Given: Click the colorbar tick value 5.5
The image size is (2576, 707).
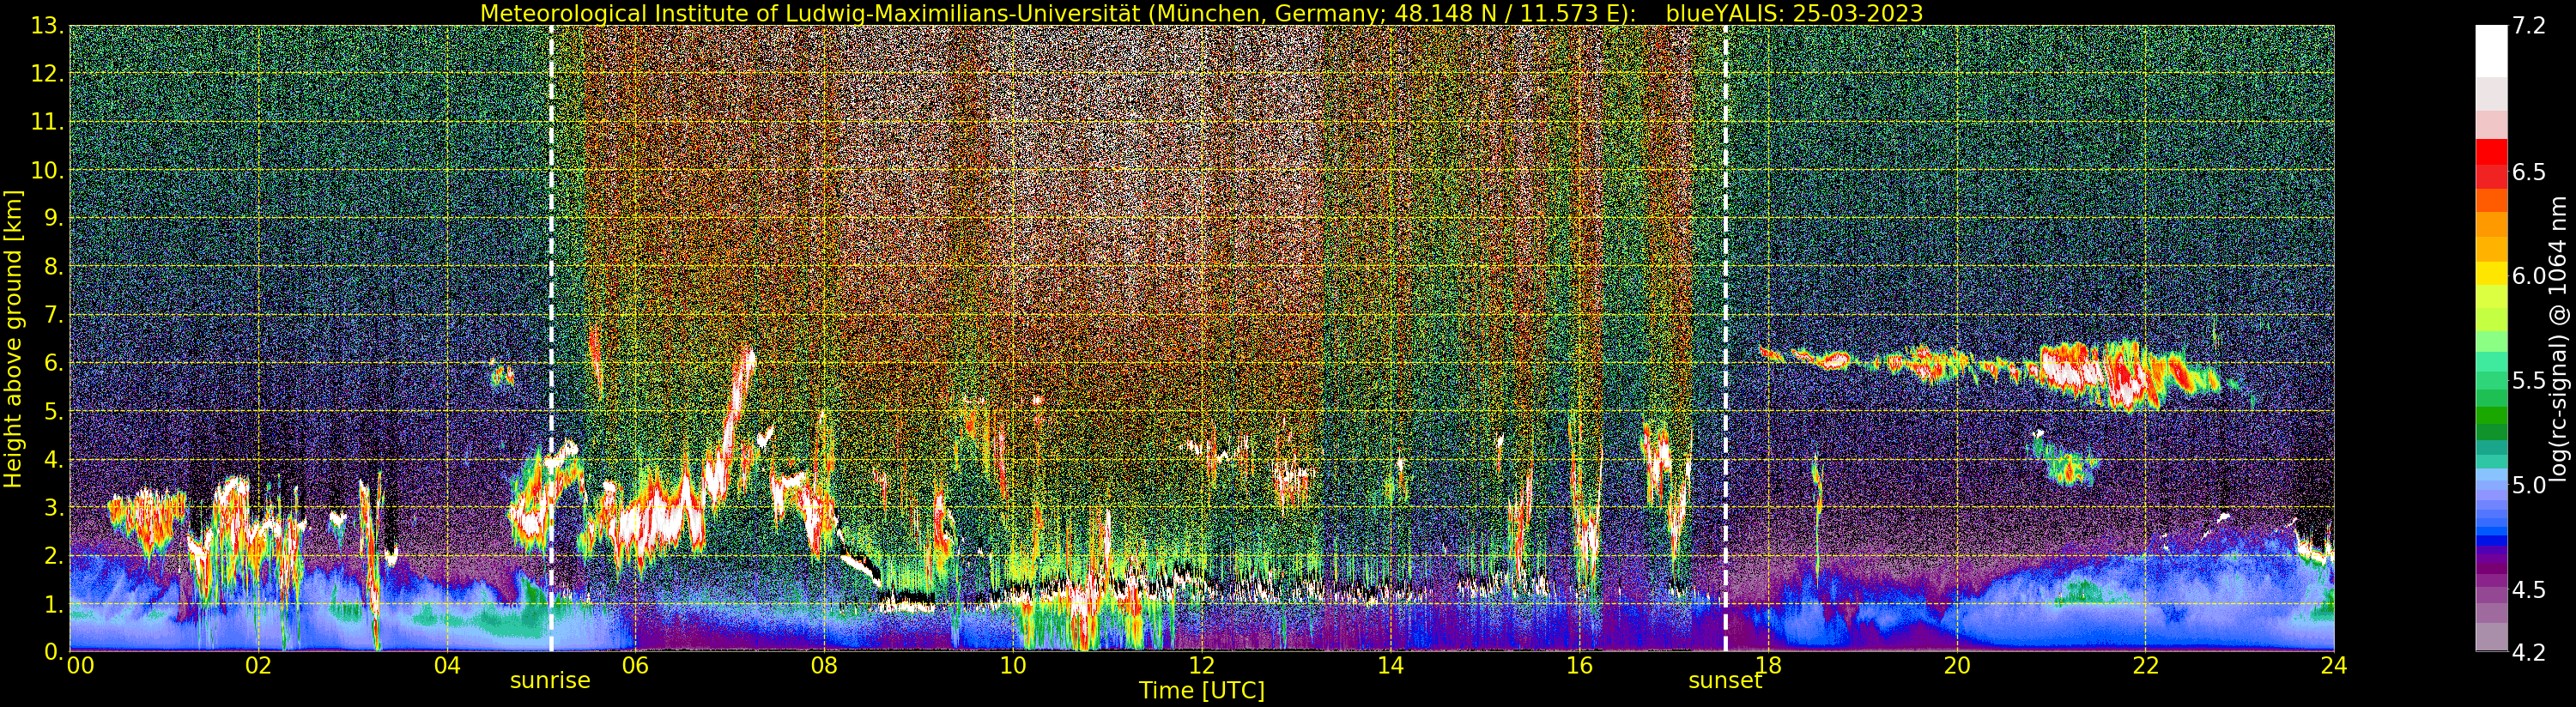Looking at the screenshot, I should coord(2529,381).
